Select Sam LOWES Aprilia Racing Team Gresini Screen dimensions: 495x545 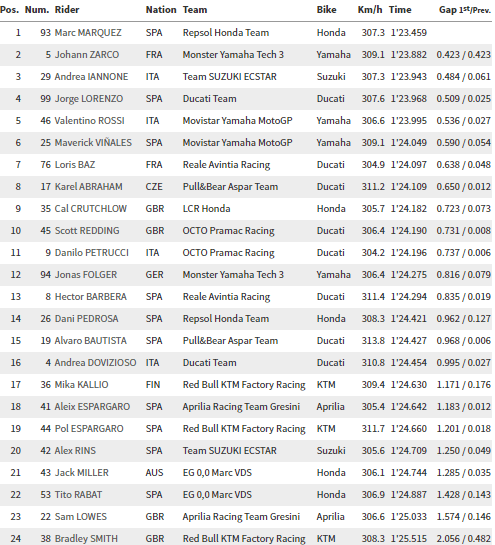pos(241,516)
